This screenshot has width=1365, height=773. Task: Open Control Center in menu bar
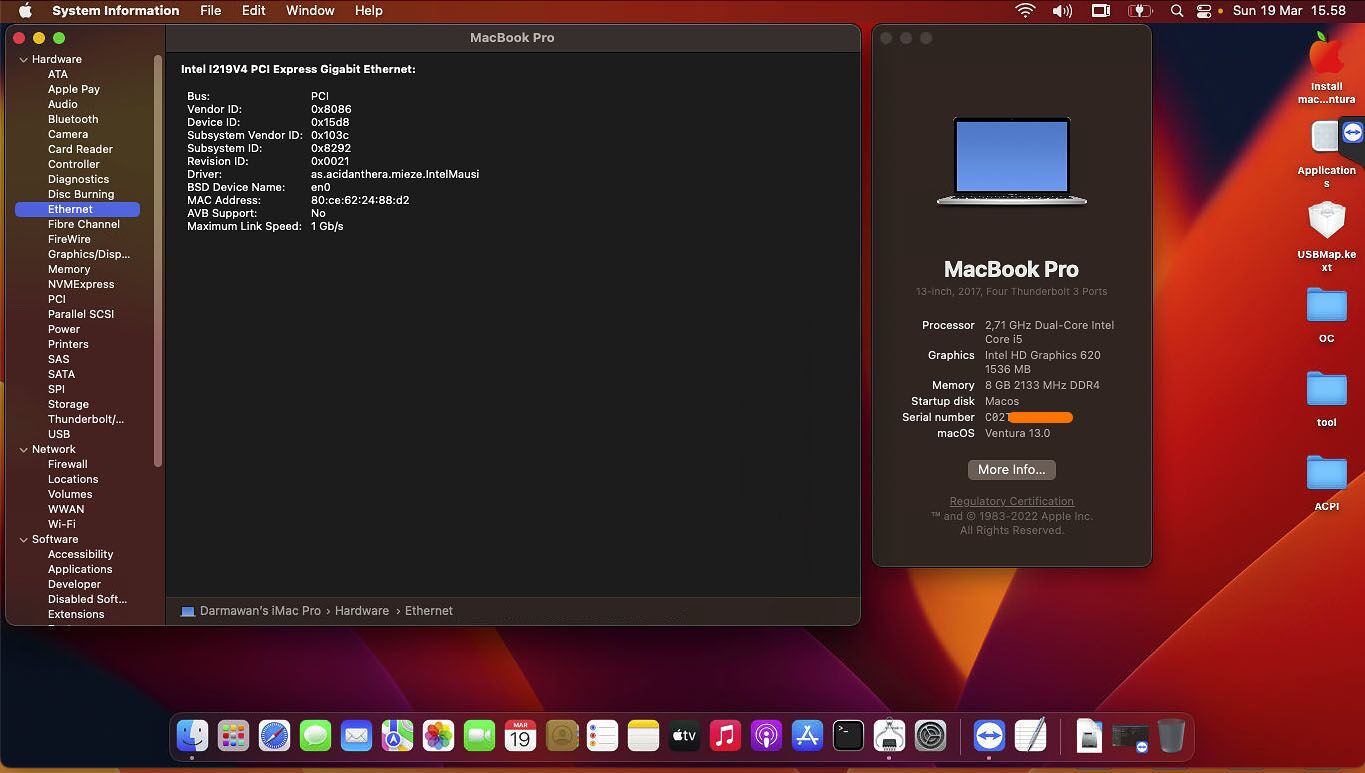click(x=1204, y=11)
